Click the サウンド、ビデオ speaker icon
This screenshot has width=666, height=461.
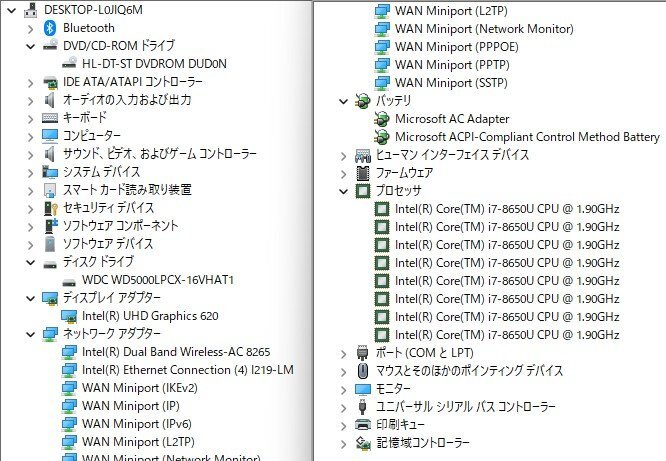50,154
